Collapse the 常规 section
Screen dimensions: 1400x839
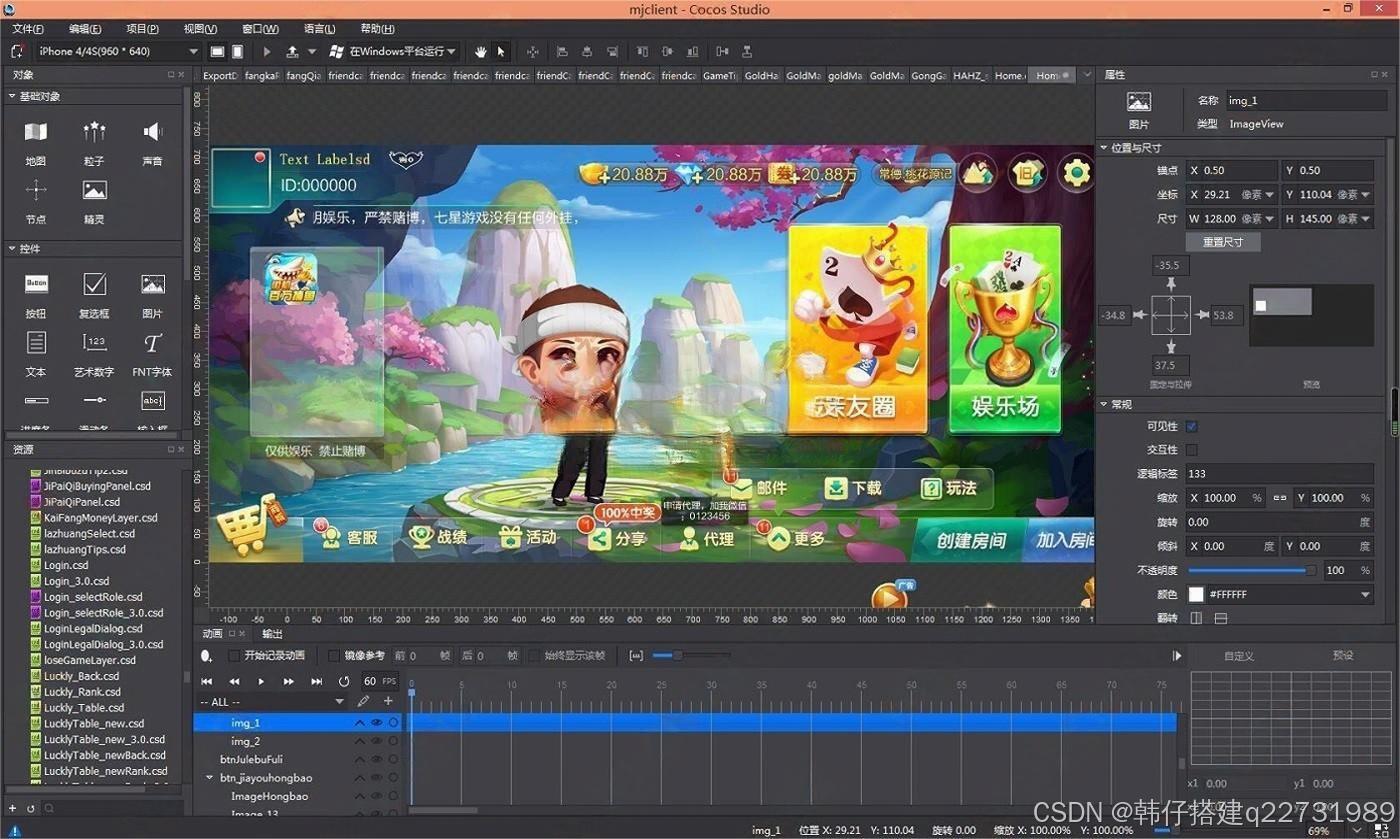[x=1104, y=404]
